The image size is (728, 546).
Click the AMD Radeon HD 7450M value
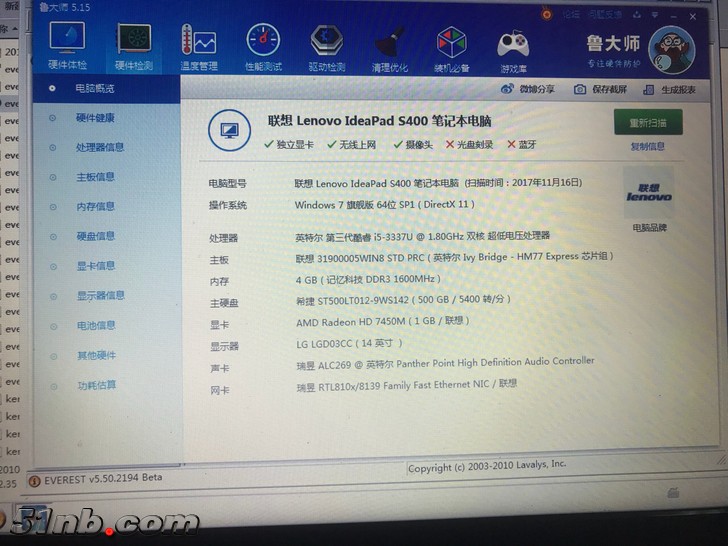tap(383, 321)
